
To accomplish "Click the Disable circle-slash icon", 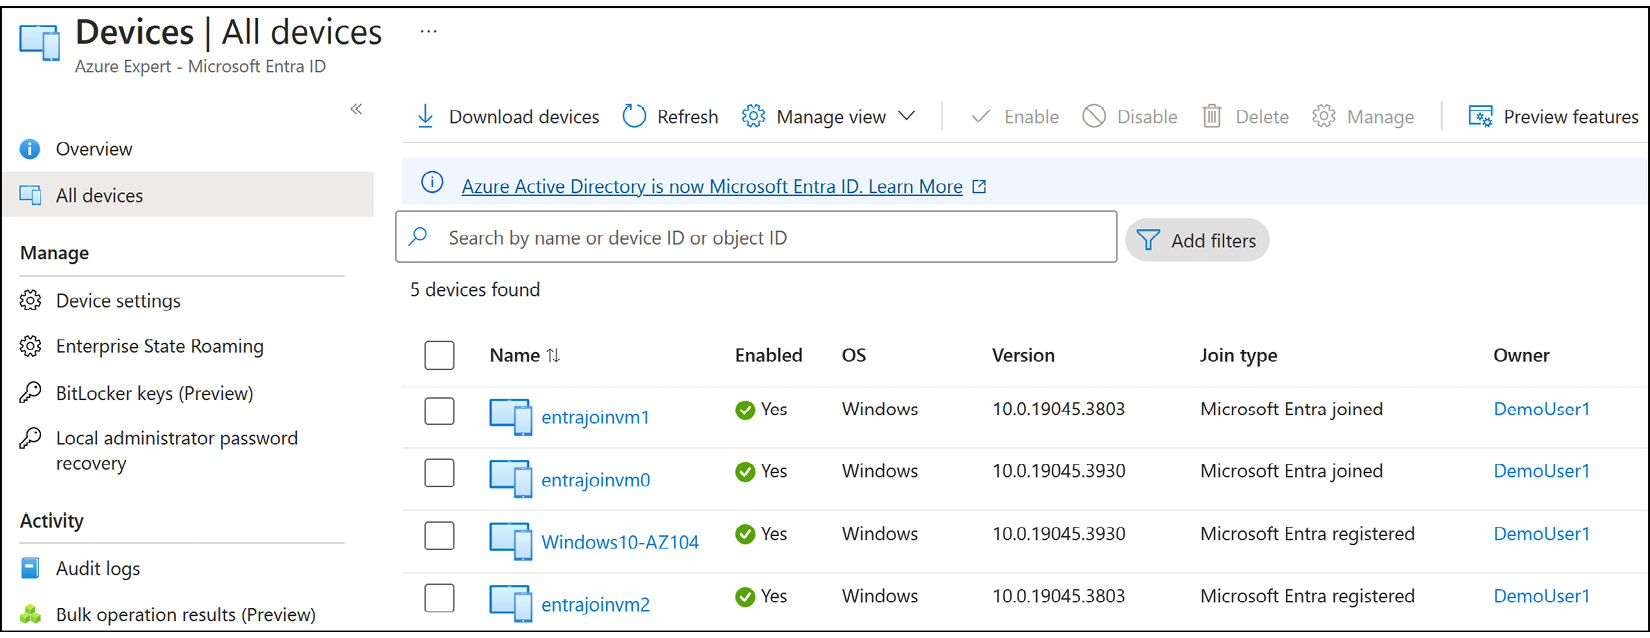I will click(x=1094, y=116).
